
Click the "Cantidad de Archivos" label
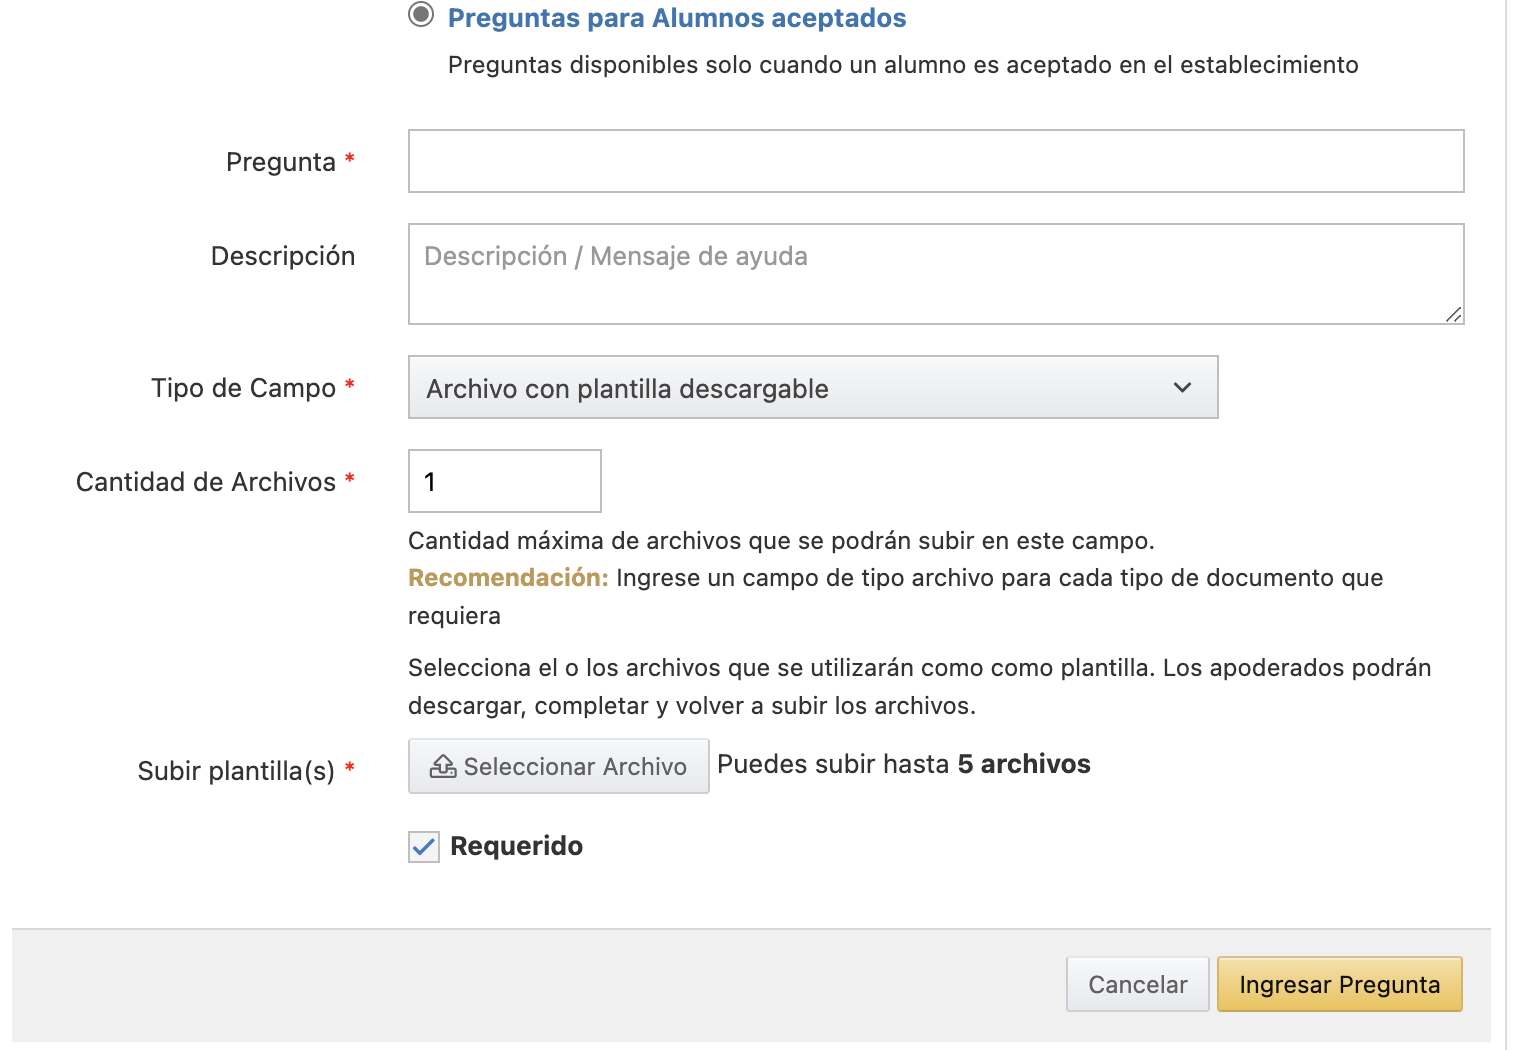(206, 482)
